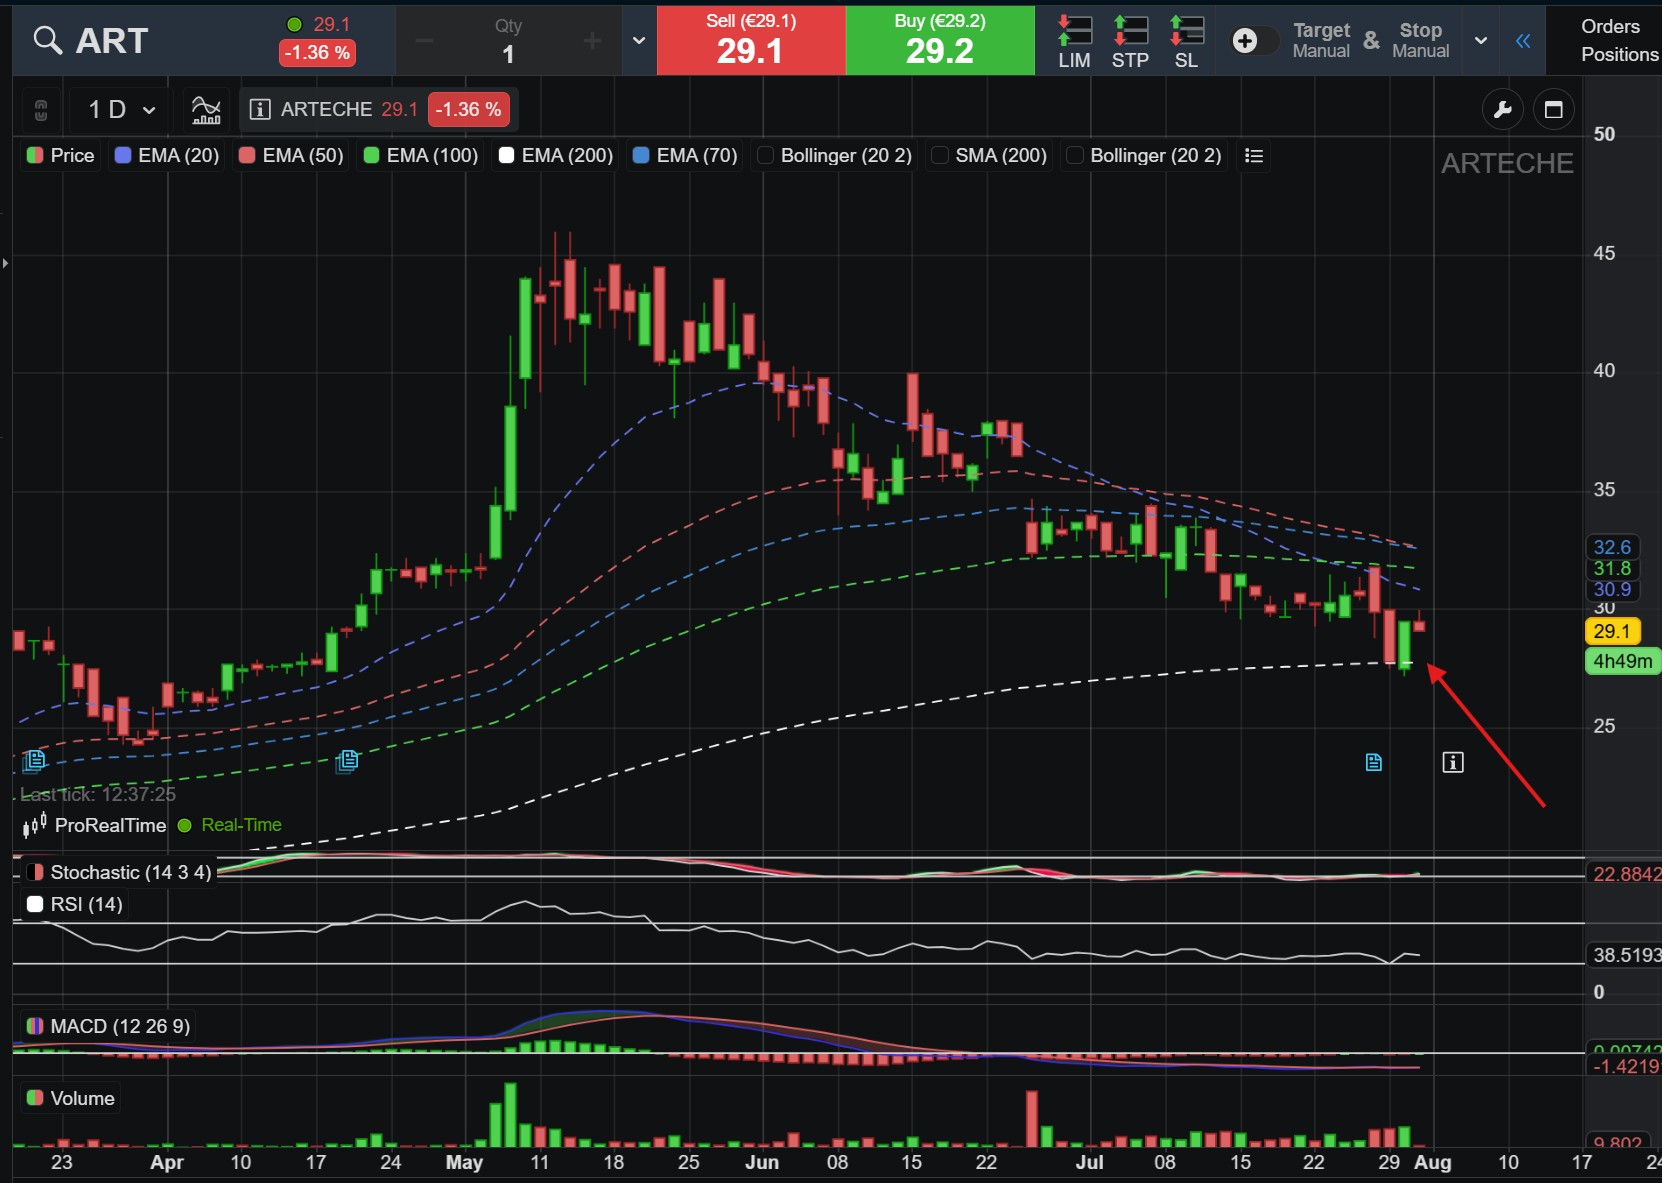Open the Stop Manual selector

(x=1421, y=40)
